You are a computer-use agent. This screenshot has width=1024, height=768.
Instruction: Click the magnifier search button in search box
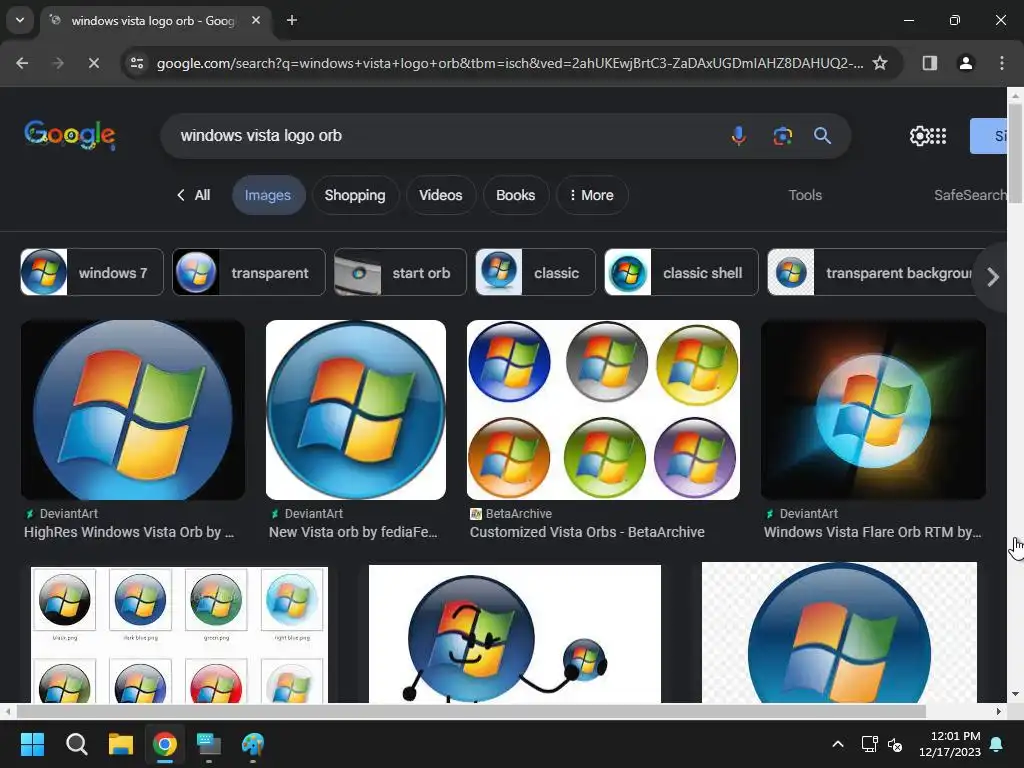click(x=822, y=136)
